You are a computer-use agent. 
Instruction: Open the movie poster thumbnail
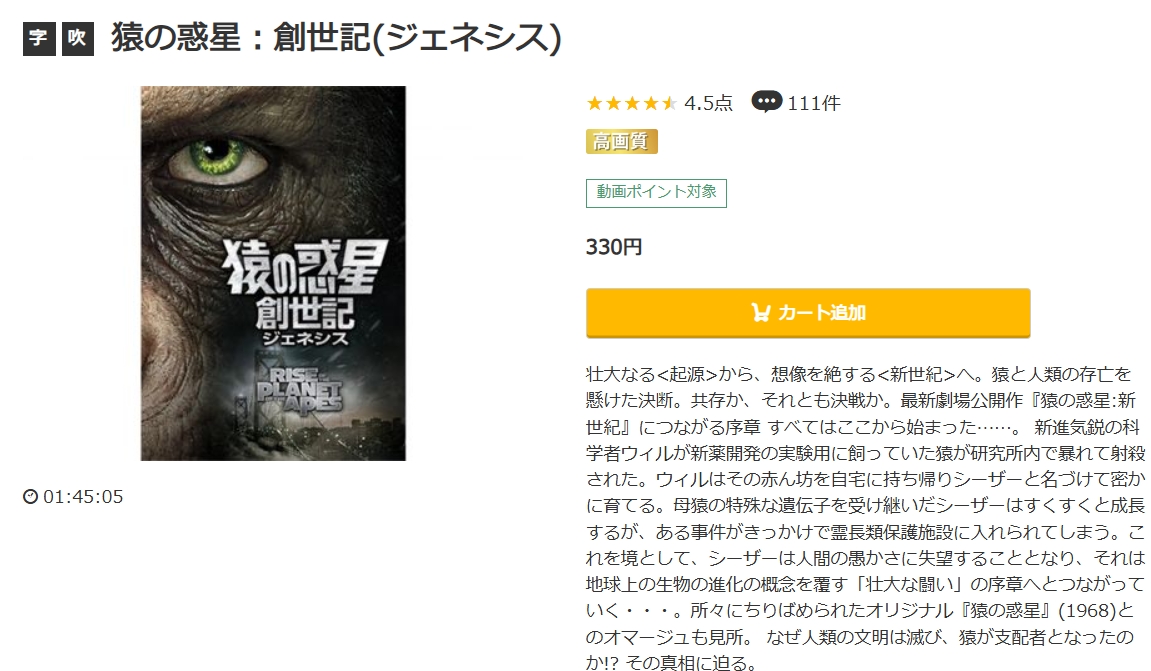click(x=273, y=273)
